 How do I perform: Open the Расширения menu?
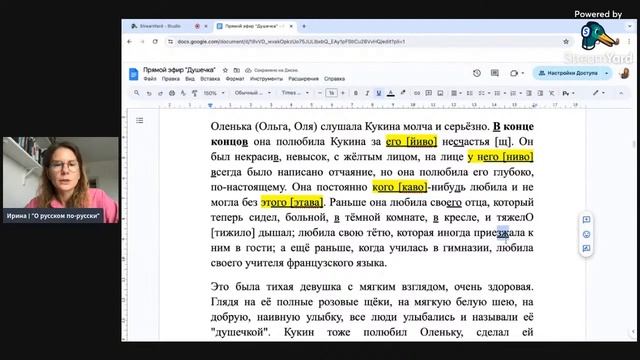pos(303,79)
